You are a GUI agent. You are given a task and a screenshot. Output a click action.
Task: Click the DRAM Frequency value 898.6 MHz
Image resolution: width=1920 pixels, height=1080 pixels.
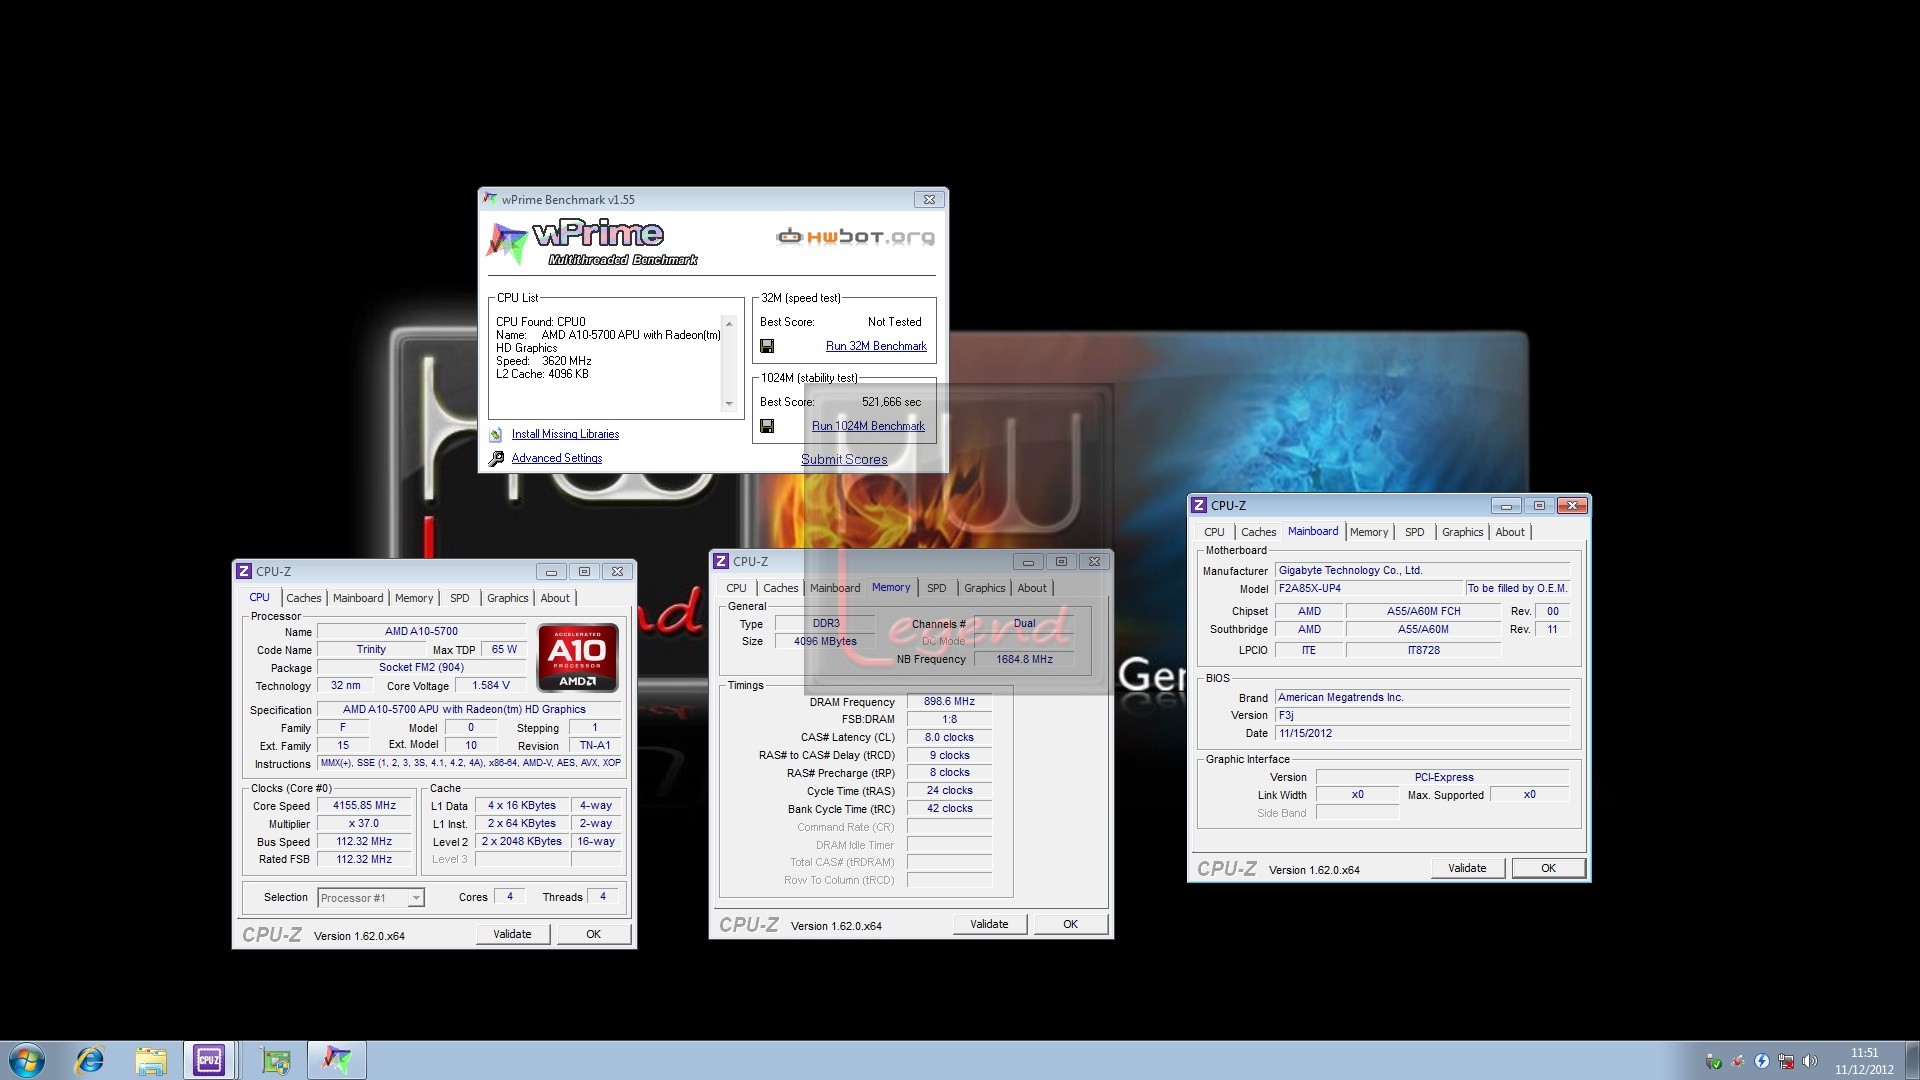pyautogui.click(x=949, y=702)
